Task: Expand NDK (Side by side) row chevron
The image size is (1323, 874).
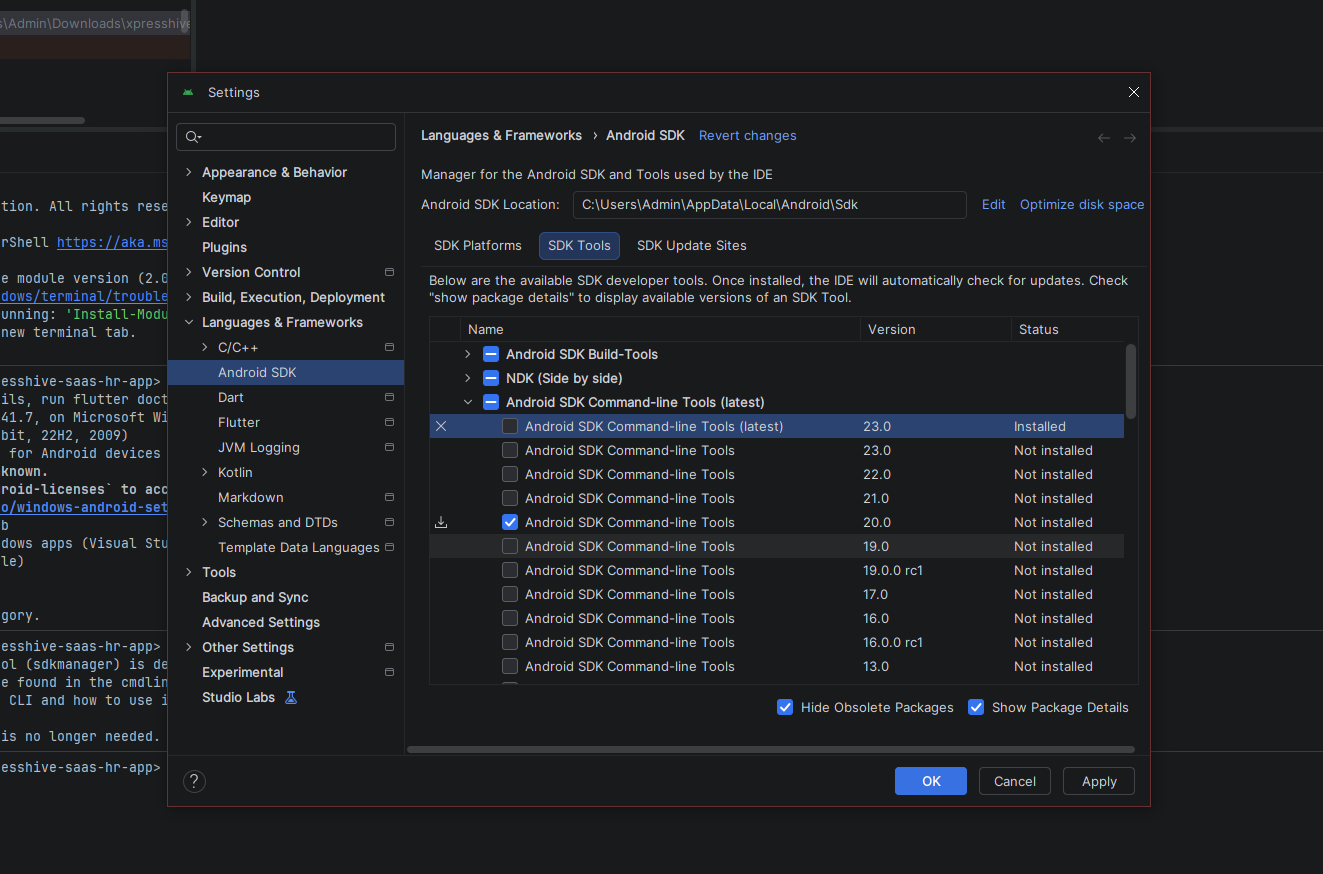Action: (x=468, y=378)
